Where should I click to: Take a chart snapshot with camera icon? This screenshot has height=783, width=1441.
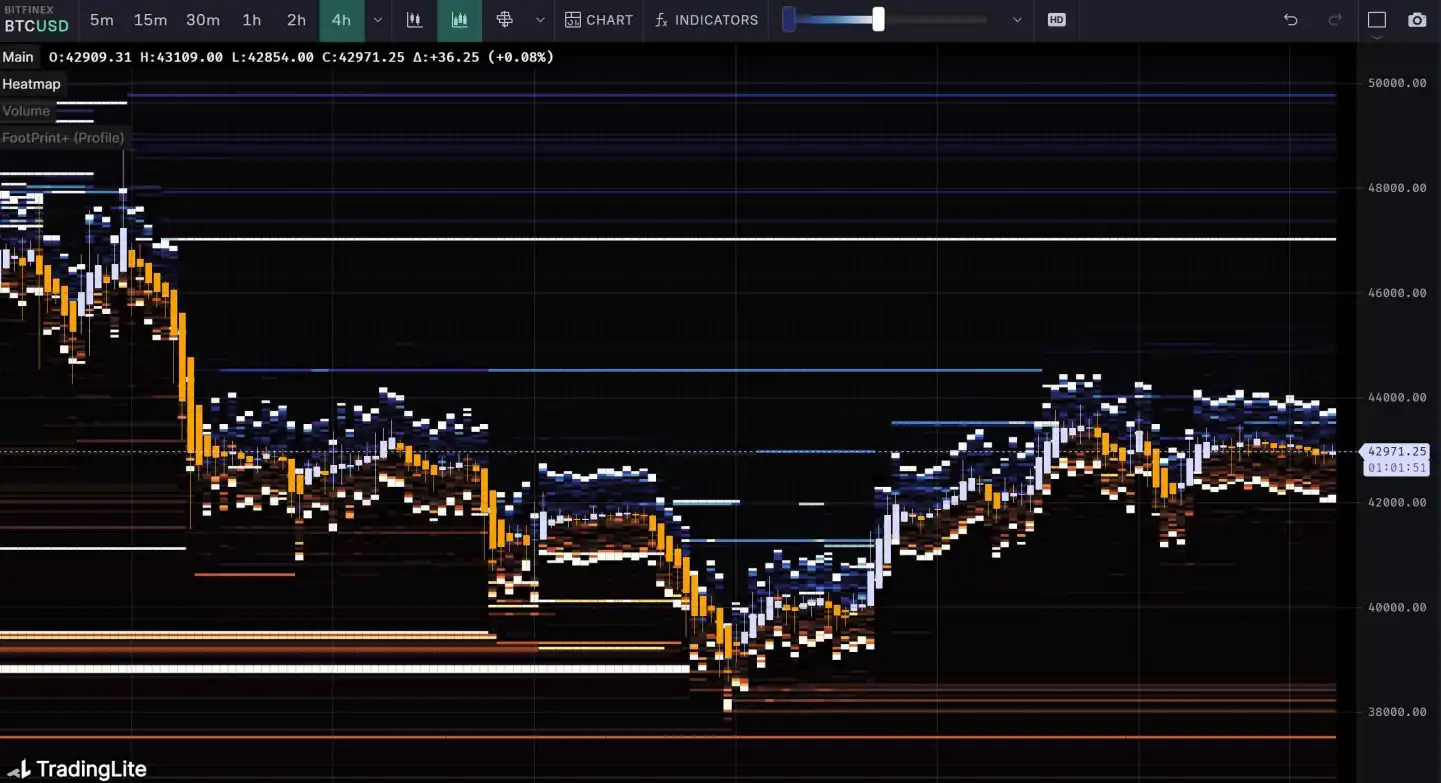(1417, 20)
